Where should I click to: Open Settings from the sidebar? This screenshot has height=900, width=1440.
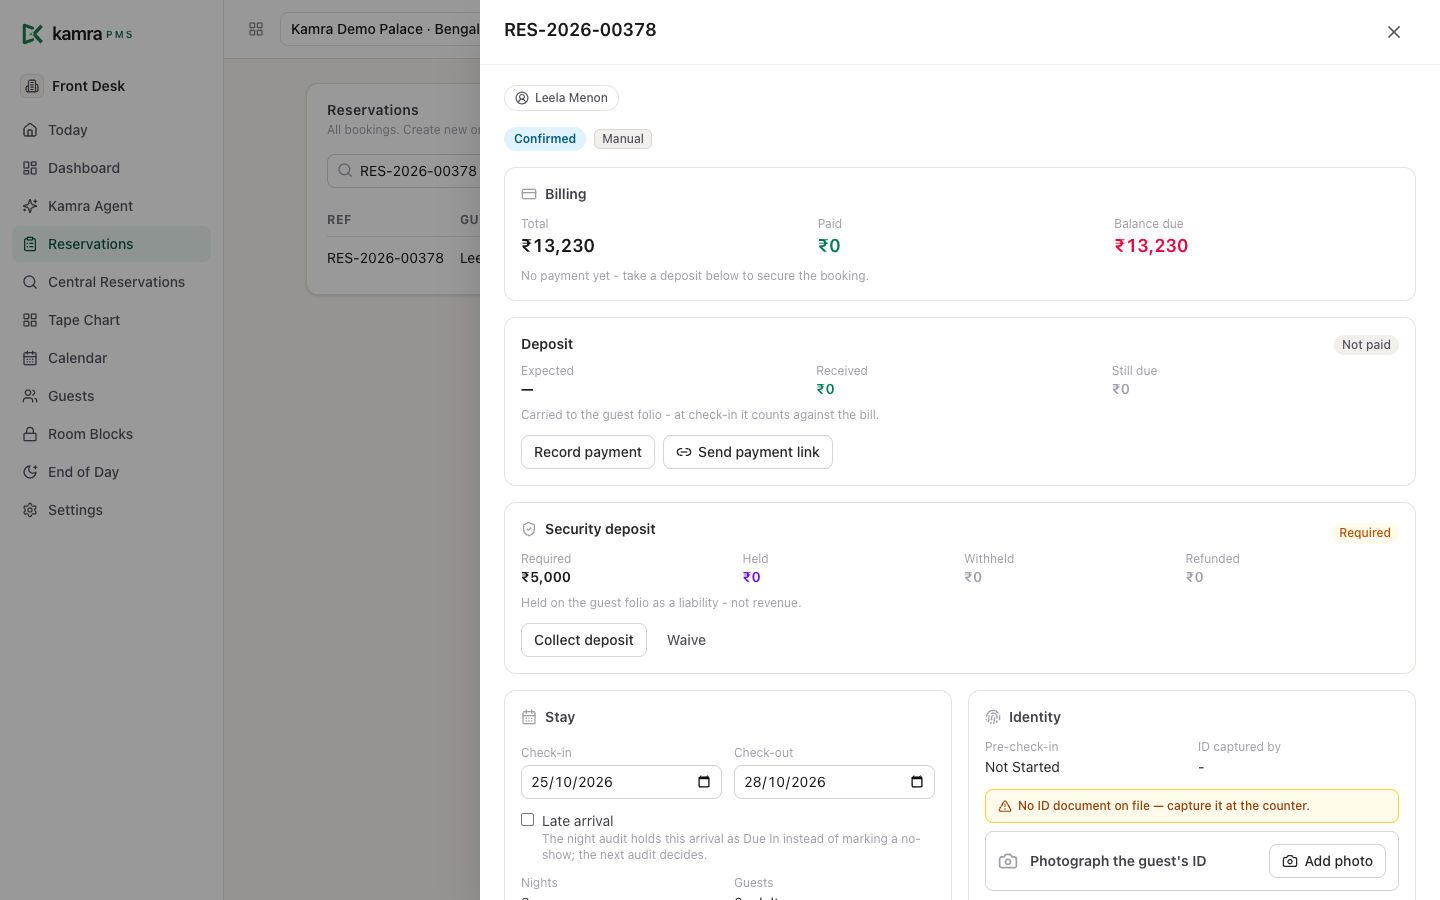pyautogui.click(x=111, y=510)
